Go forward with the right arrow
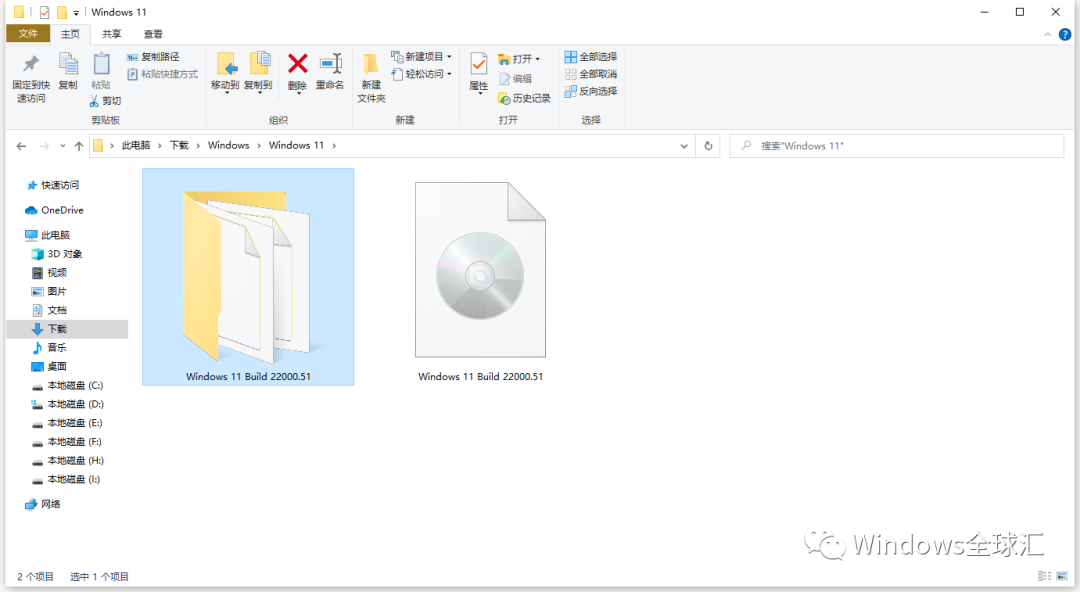This screenshot has width=1080, height=592. pos(44,146)
